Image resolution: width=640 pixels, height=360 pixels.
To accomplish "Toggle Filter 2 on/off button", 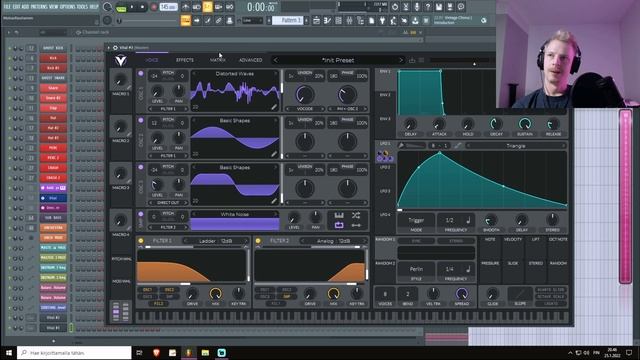I will 258,241.
